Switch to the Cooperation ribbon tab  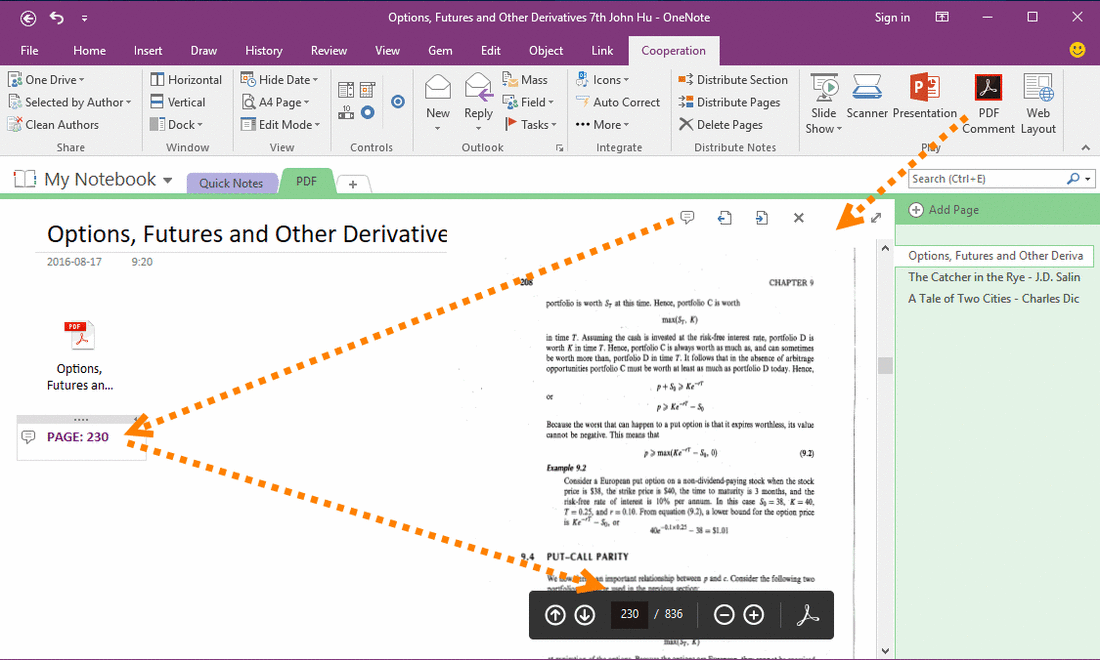pyautogui.click(x=673, y=49)
